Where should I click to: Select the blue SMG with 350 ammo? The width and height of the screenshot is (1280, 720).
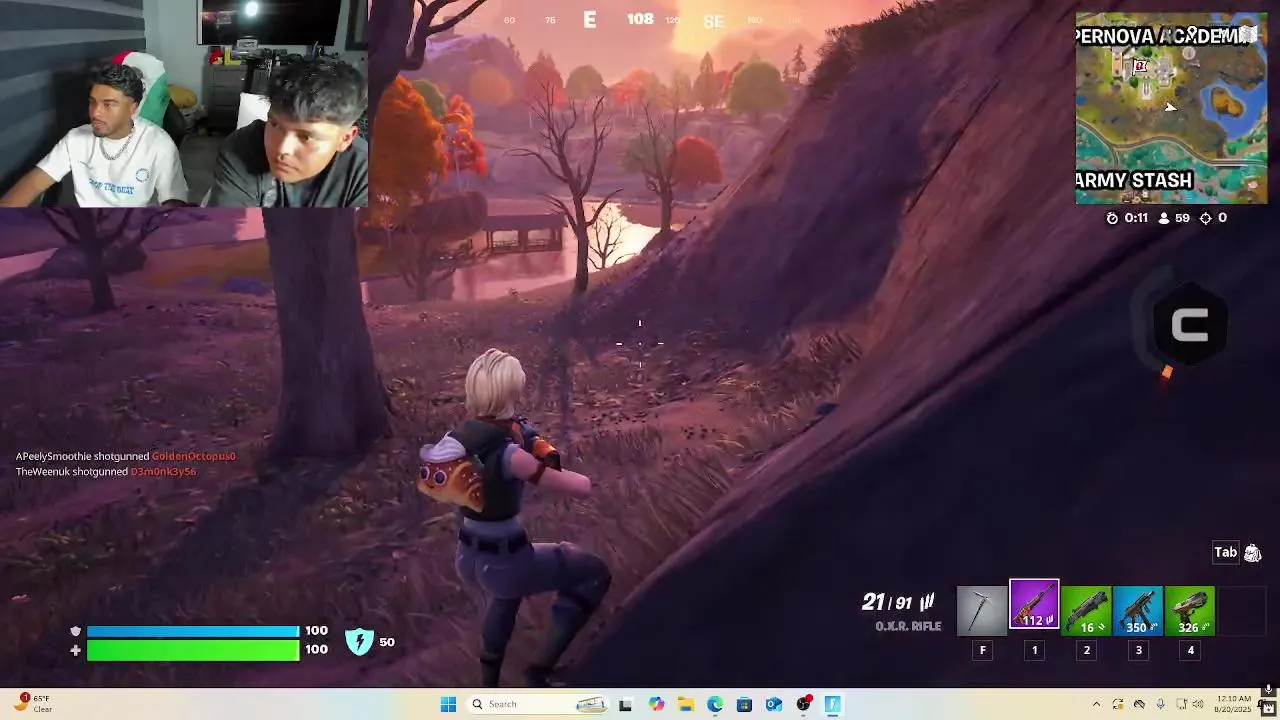pos(1138,611)
